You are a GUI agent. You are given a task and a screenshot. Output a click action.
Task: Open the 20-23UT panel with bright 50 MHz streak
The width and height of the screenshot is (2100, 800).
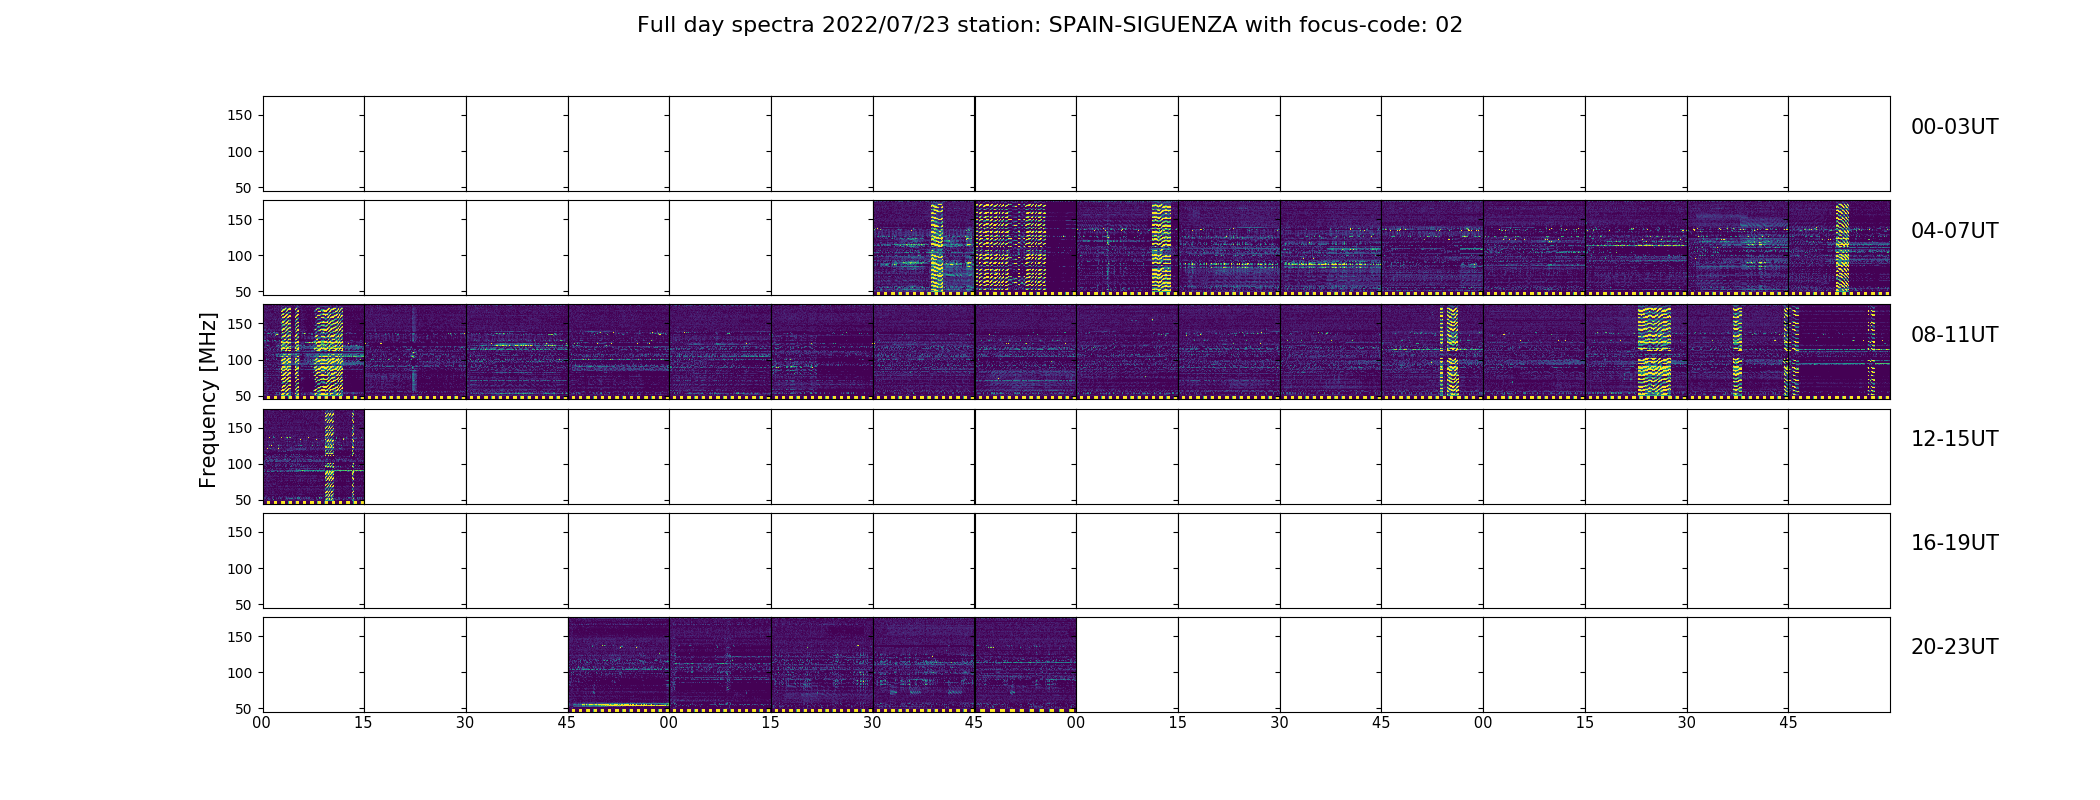[619, 665]
